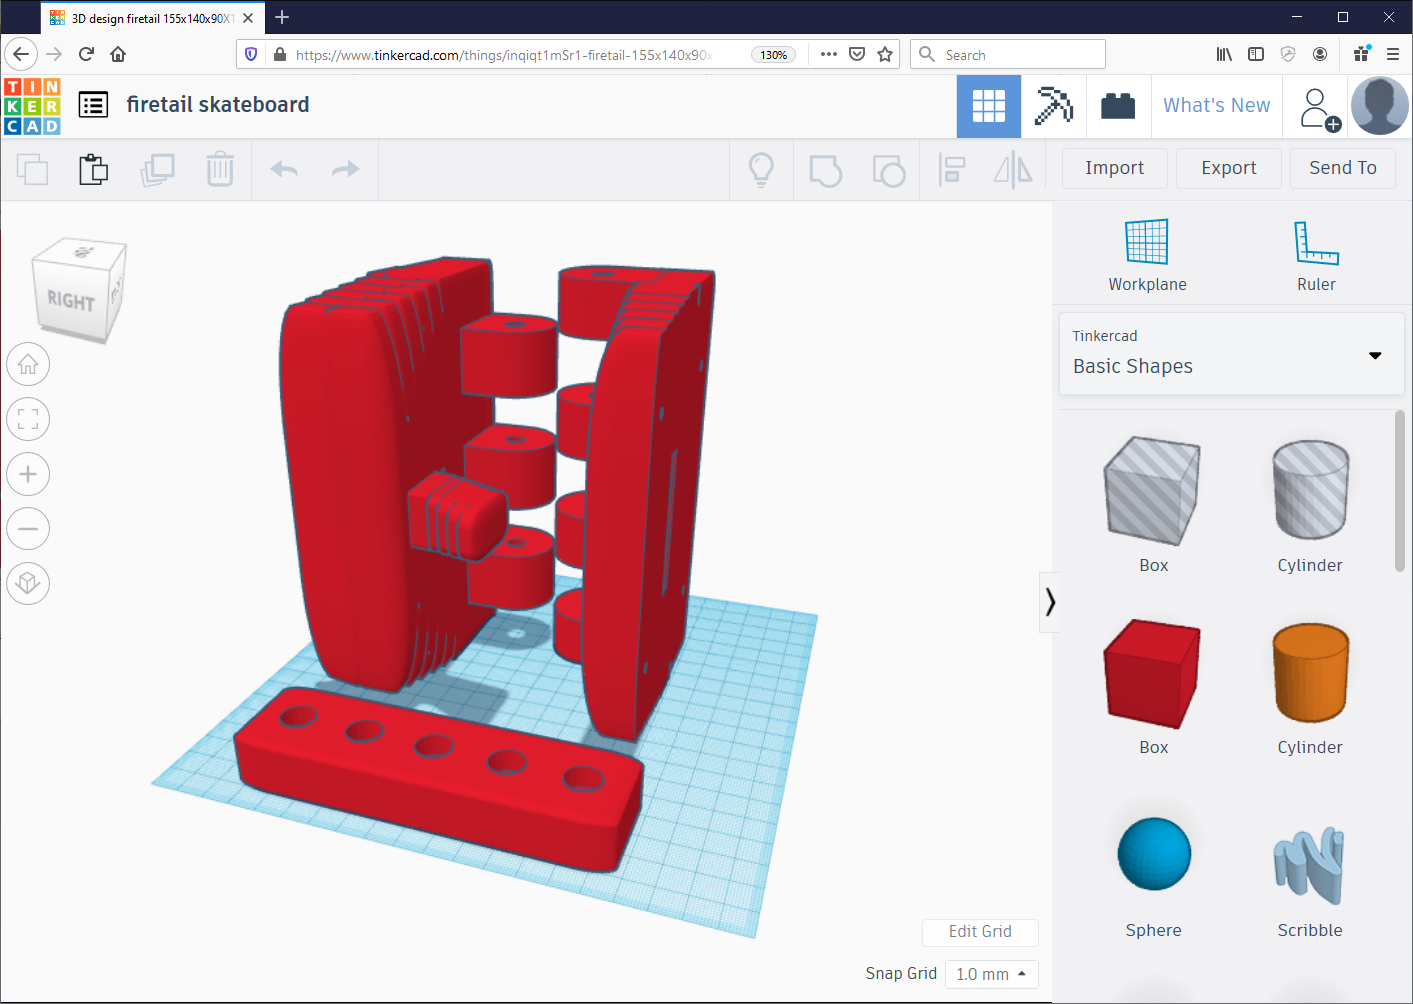Screen dimensions: 1413x1004
Task: Show all hidden objects with the lightbulb icon
Action: click(x=761, y=170)
